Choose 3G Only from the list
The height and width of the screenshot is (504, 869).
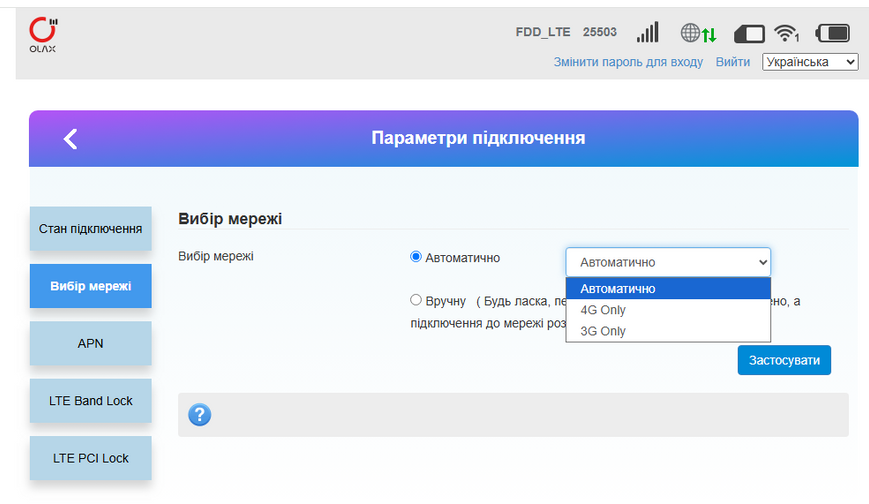click(668, 331)
